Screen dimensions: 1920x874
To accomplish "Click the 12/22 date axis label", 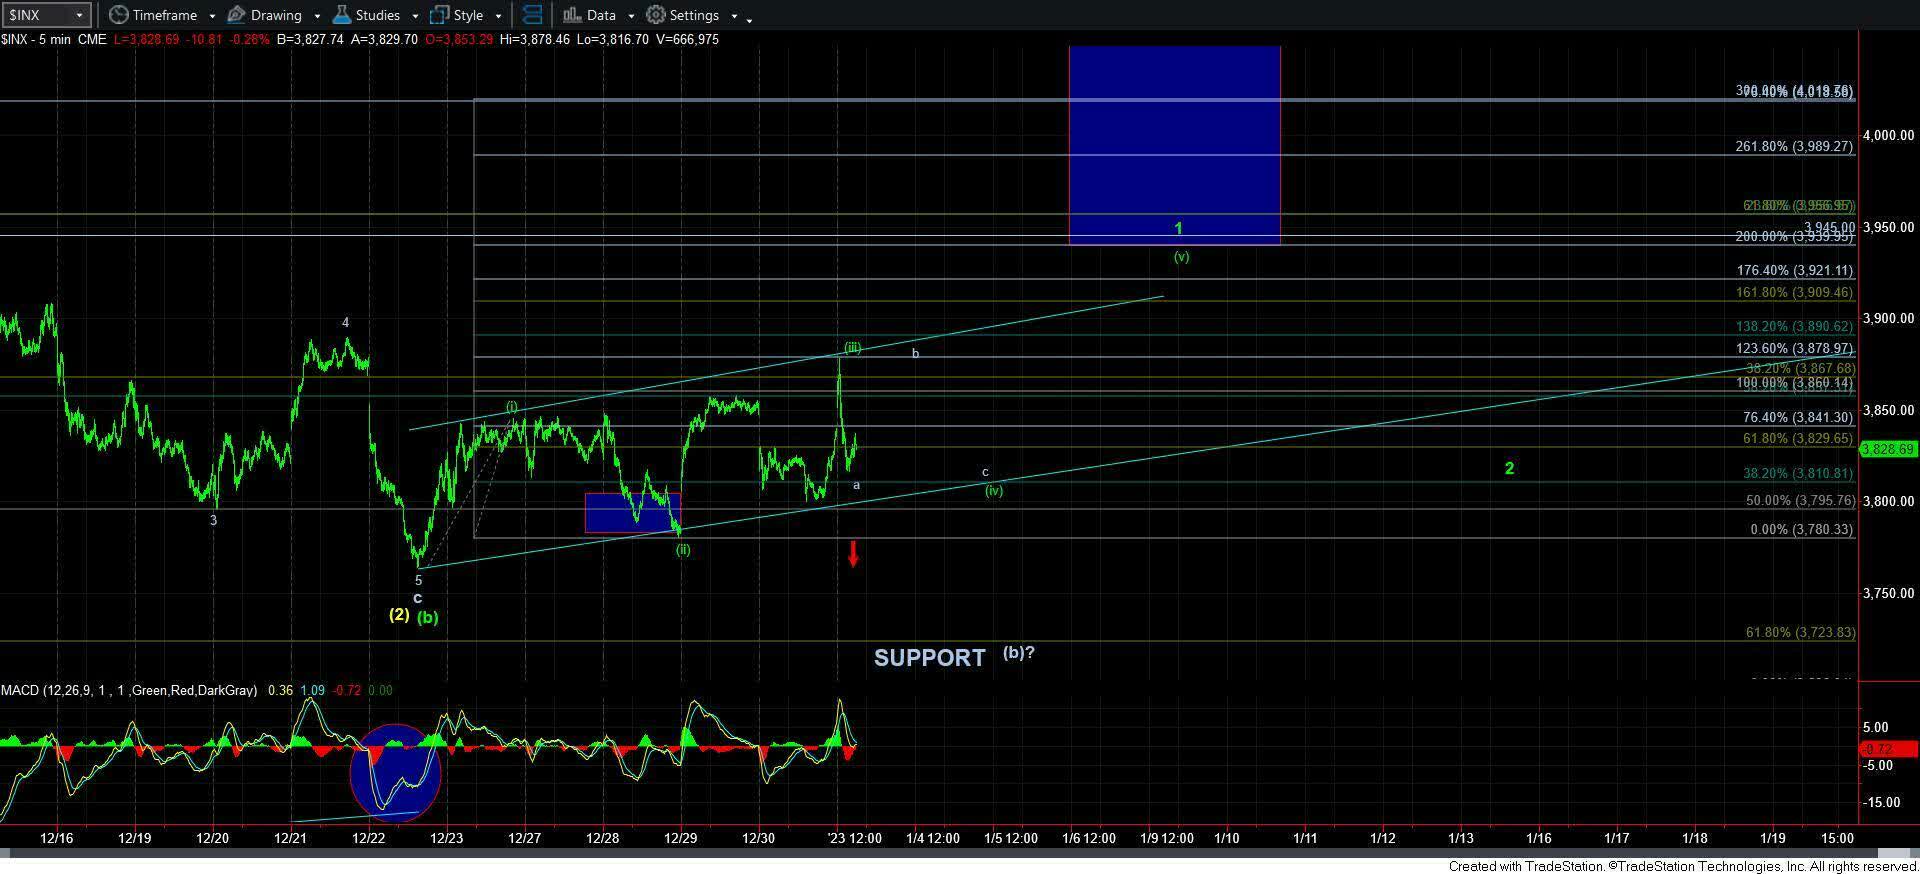I will pos(368,838).
